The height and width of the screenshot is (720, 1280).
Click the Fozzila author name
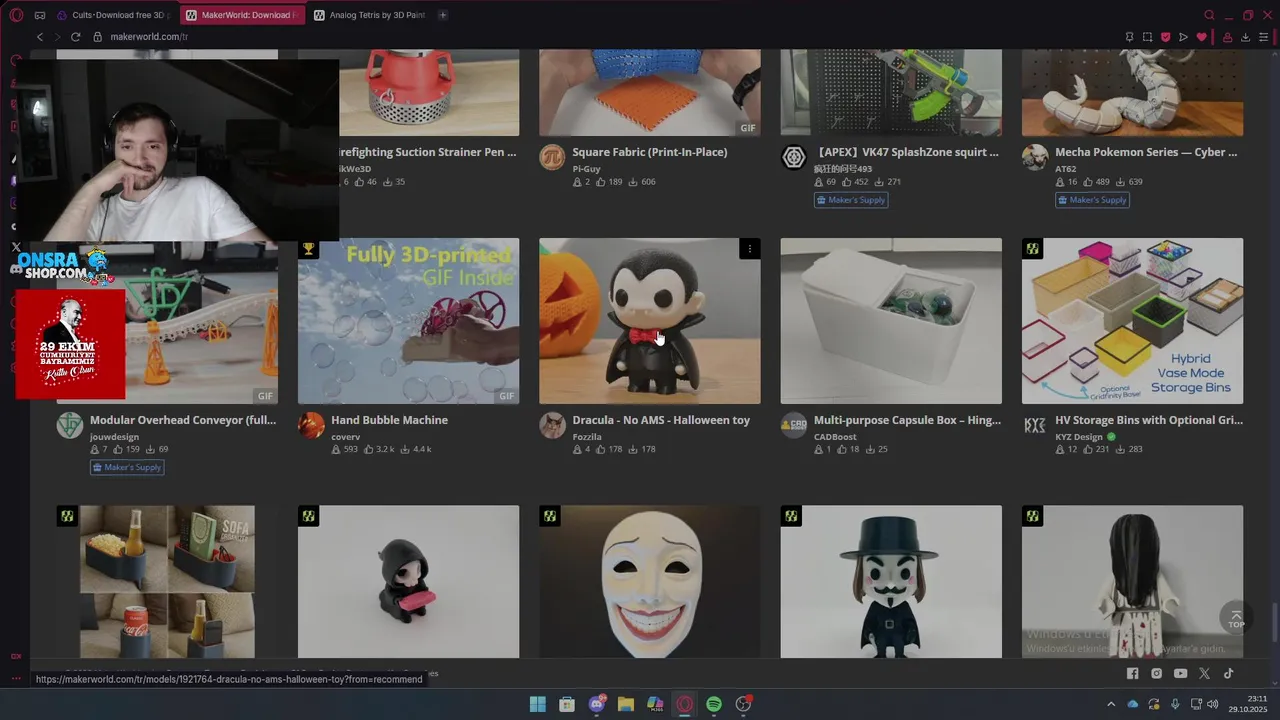click(587, 437)
